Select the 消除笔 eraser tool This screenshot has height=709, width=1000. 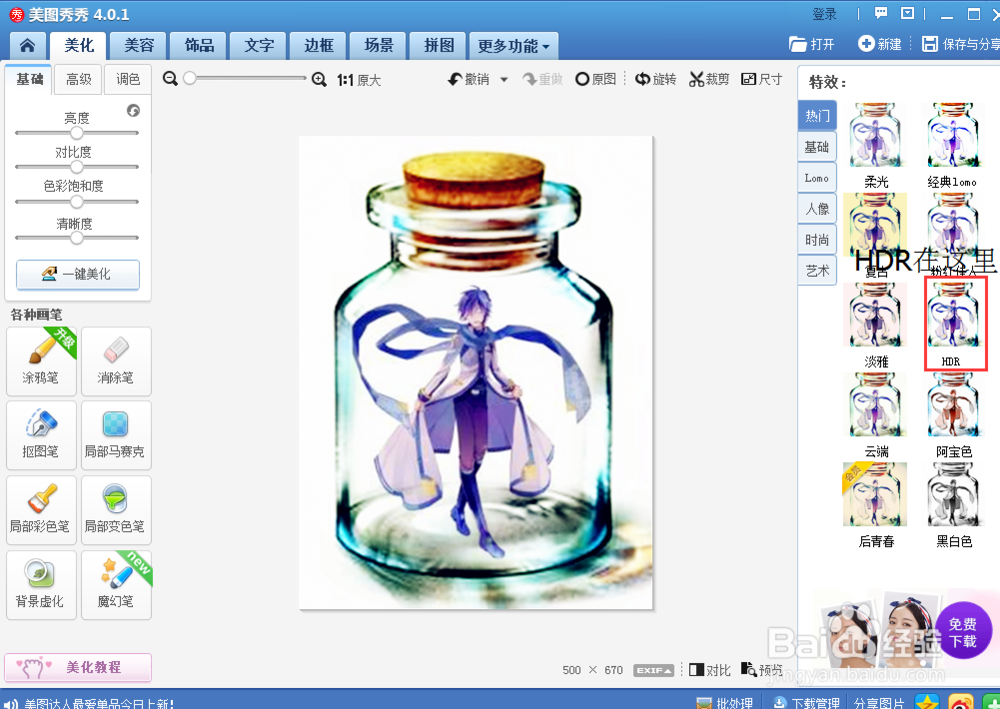(116, 362)
